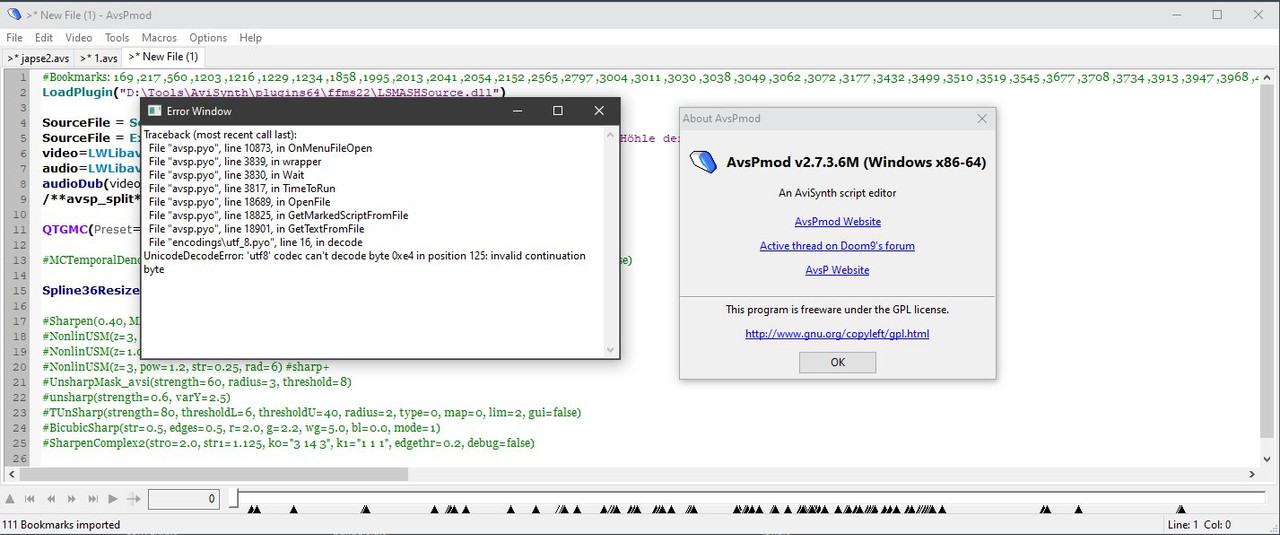This screenshot has height=535, width=1280.
Task: Open the File menu
Action: point(14,38)
